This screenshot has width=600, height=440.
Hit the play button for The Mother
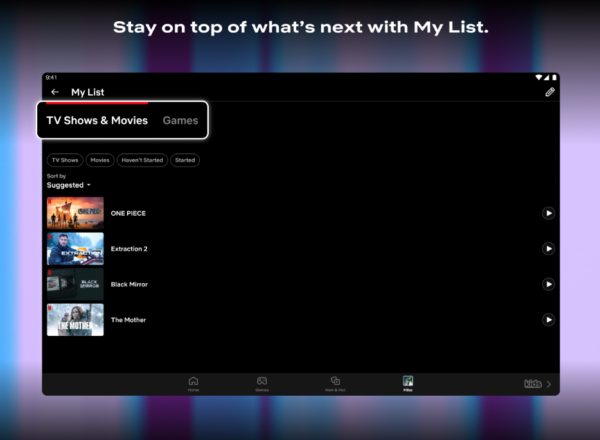[x=548, y=320]
